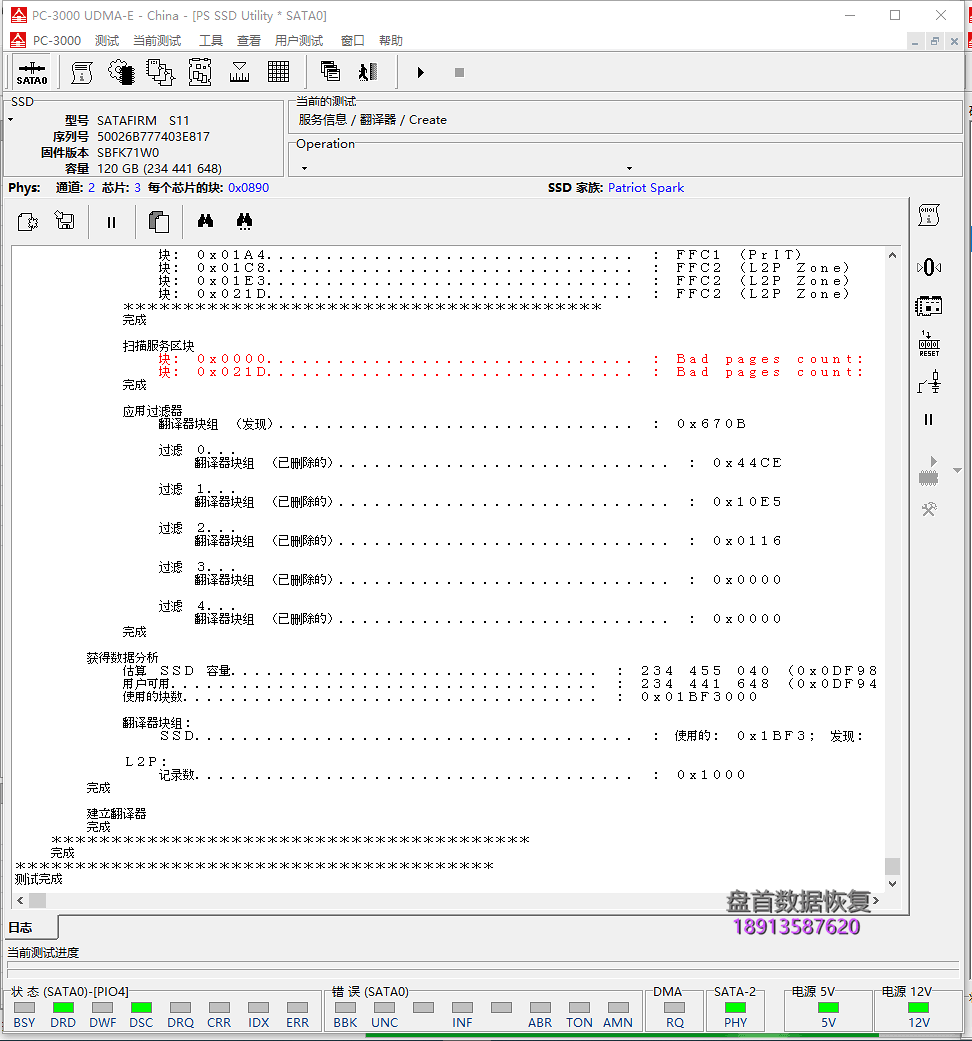Image resolution: width=972 pixels, height=1041 pixels.
Task: Click the RESET counter sidebar icon
Action: click(929, 344)
